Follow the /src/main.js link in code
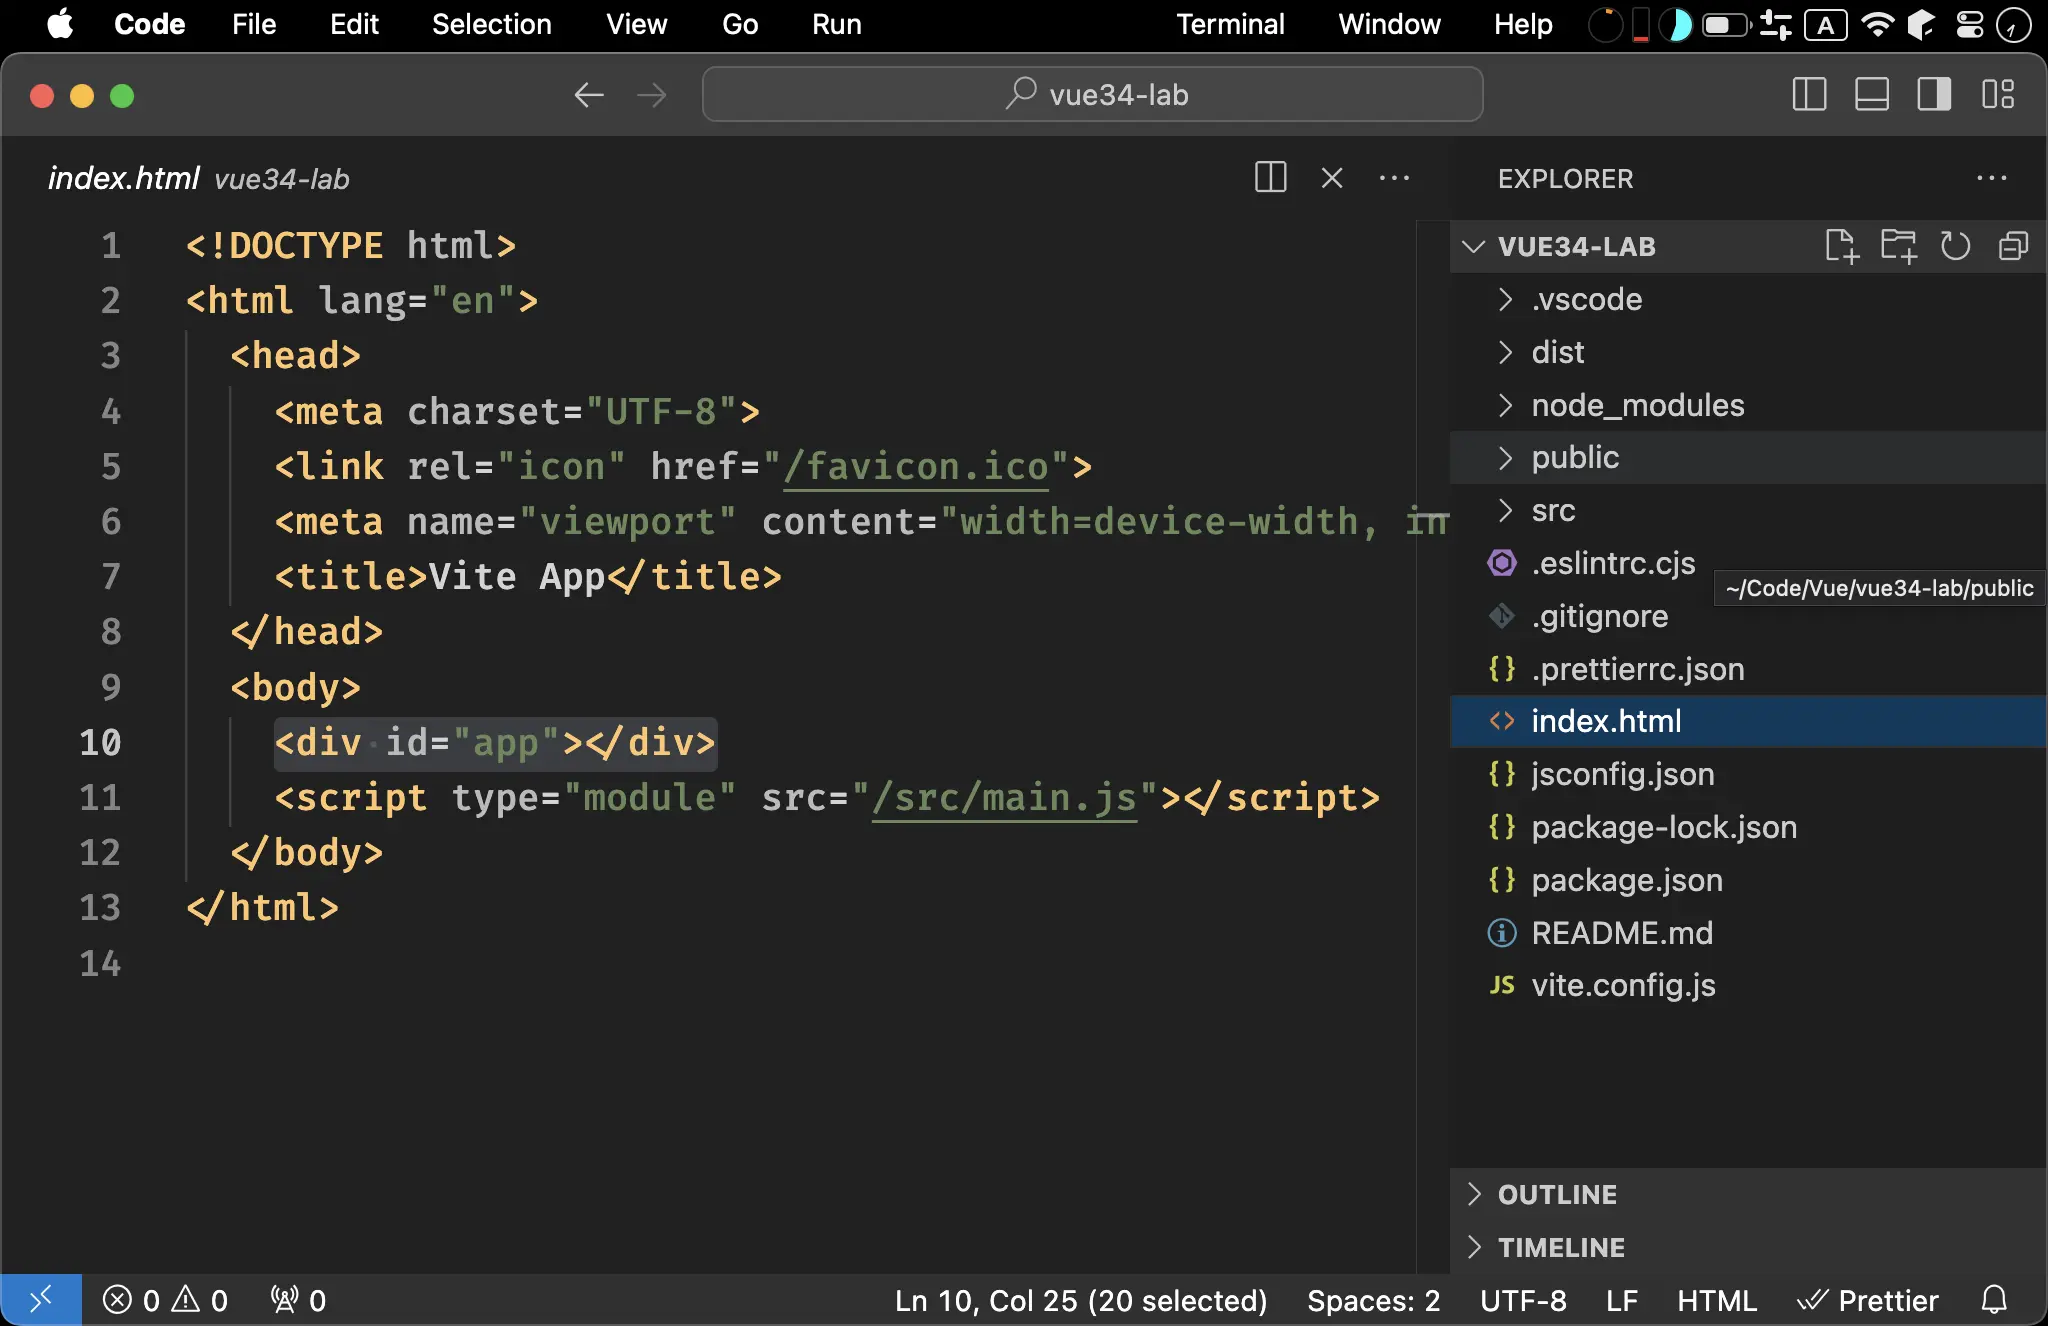The height and width of the screenshot is (1326, 2048). 1005,798
